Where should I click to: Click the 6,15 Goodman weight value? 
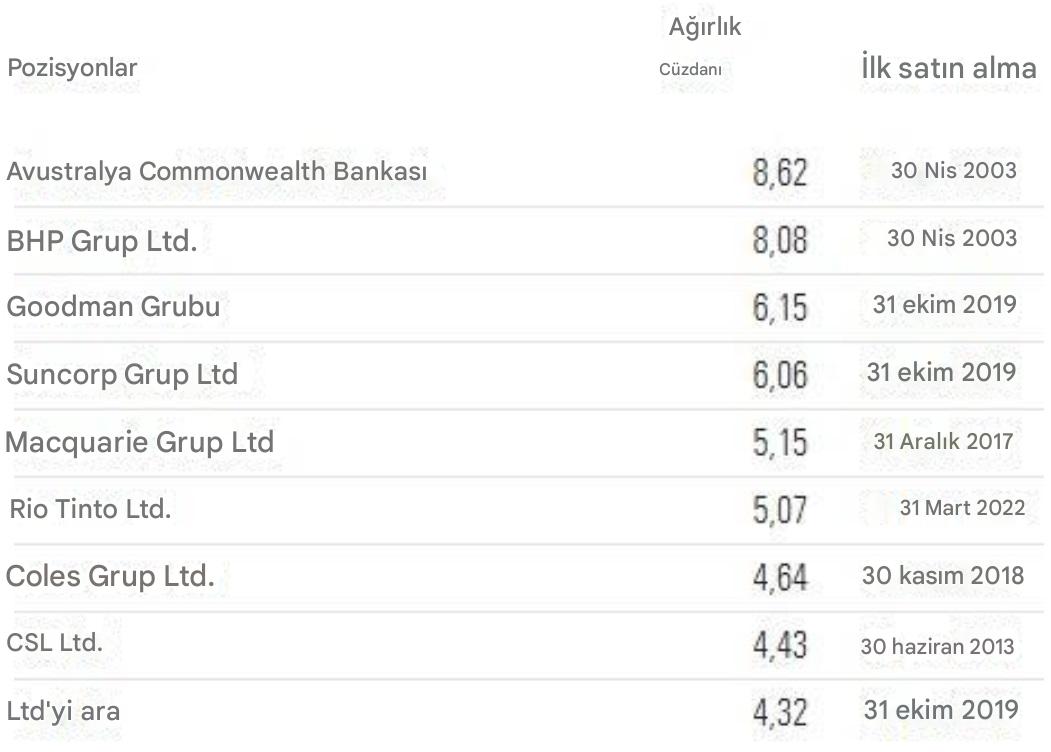[x=780, y=307]
